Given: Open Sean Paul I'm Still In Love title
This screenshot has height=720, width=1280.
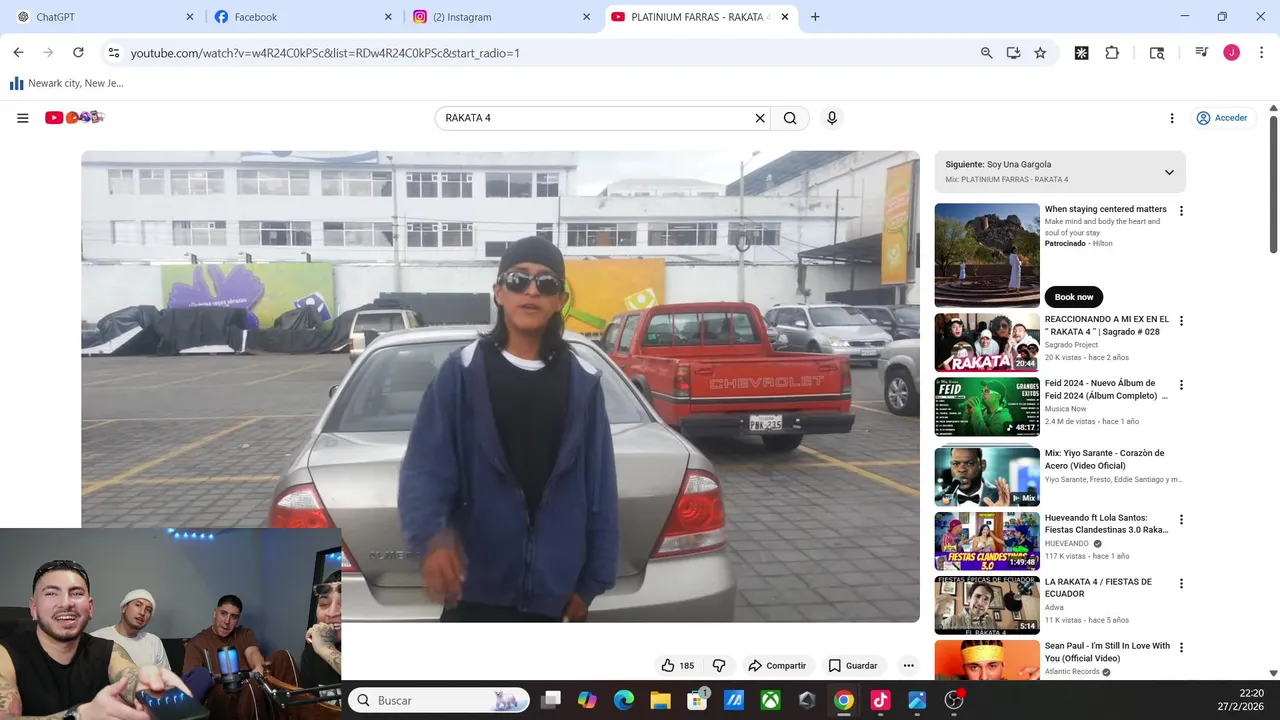Looking at the screenshot, I should [1107, 651].
